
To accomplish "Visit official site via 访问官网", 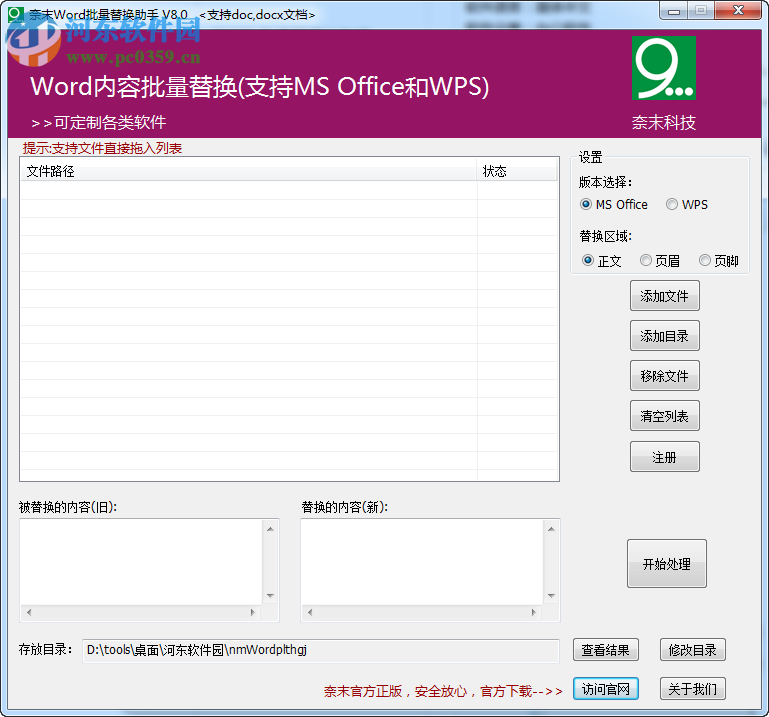I will tap(606, 689).
